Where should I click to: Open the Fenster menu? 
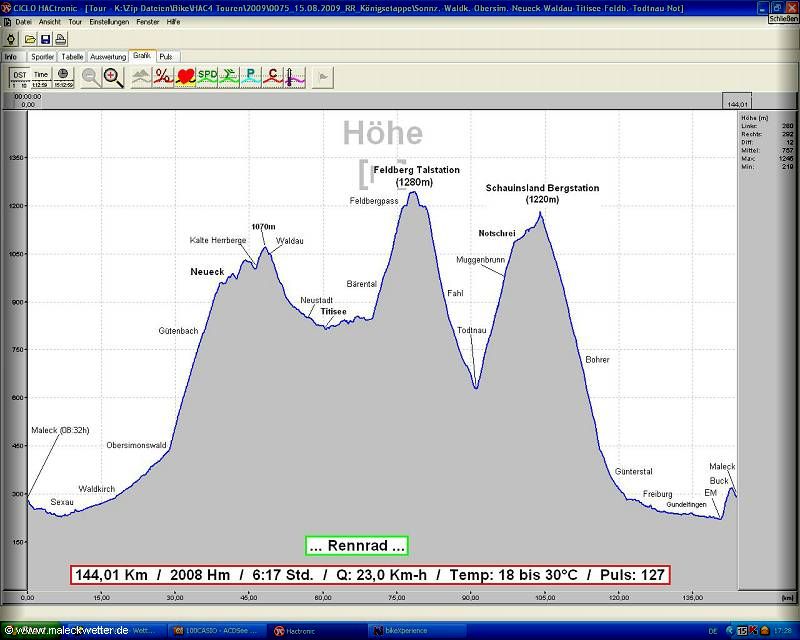point(148,21)
